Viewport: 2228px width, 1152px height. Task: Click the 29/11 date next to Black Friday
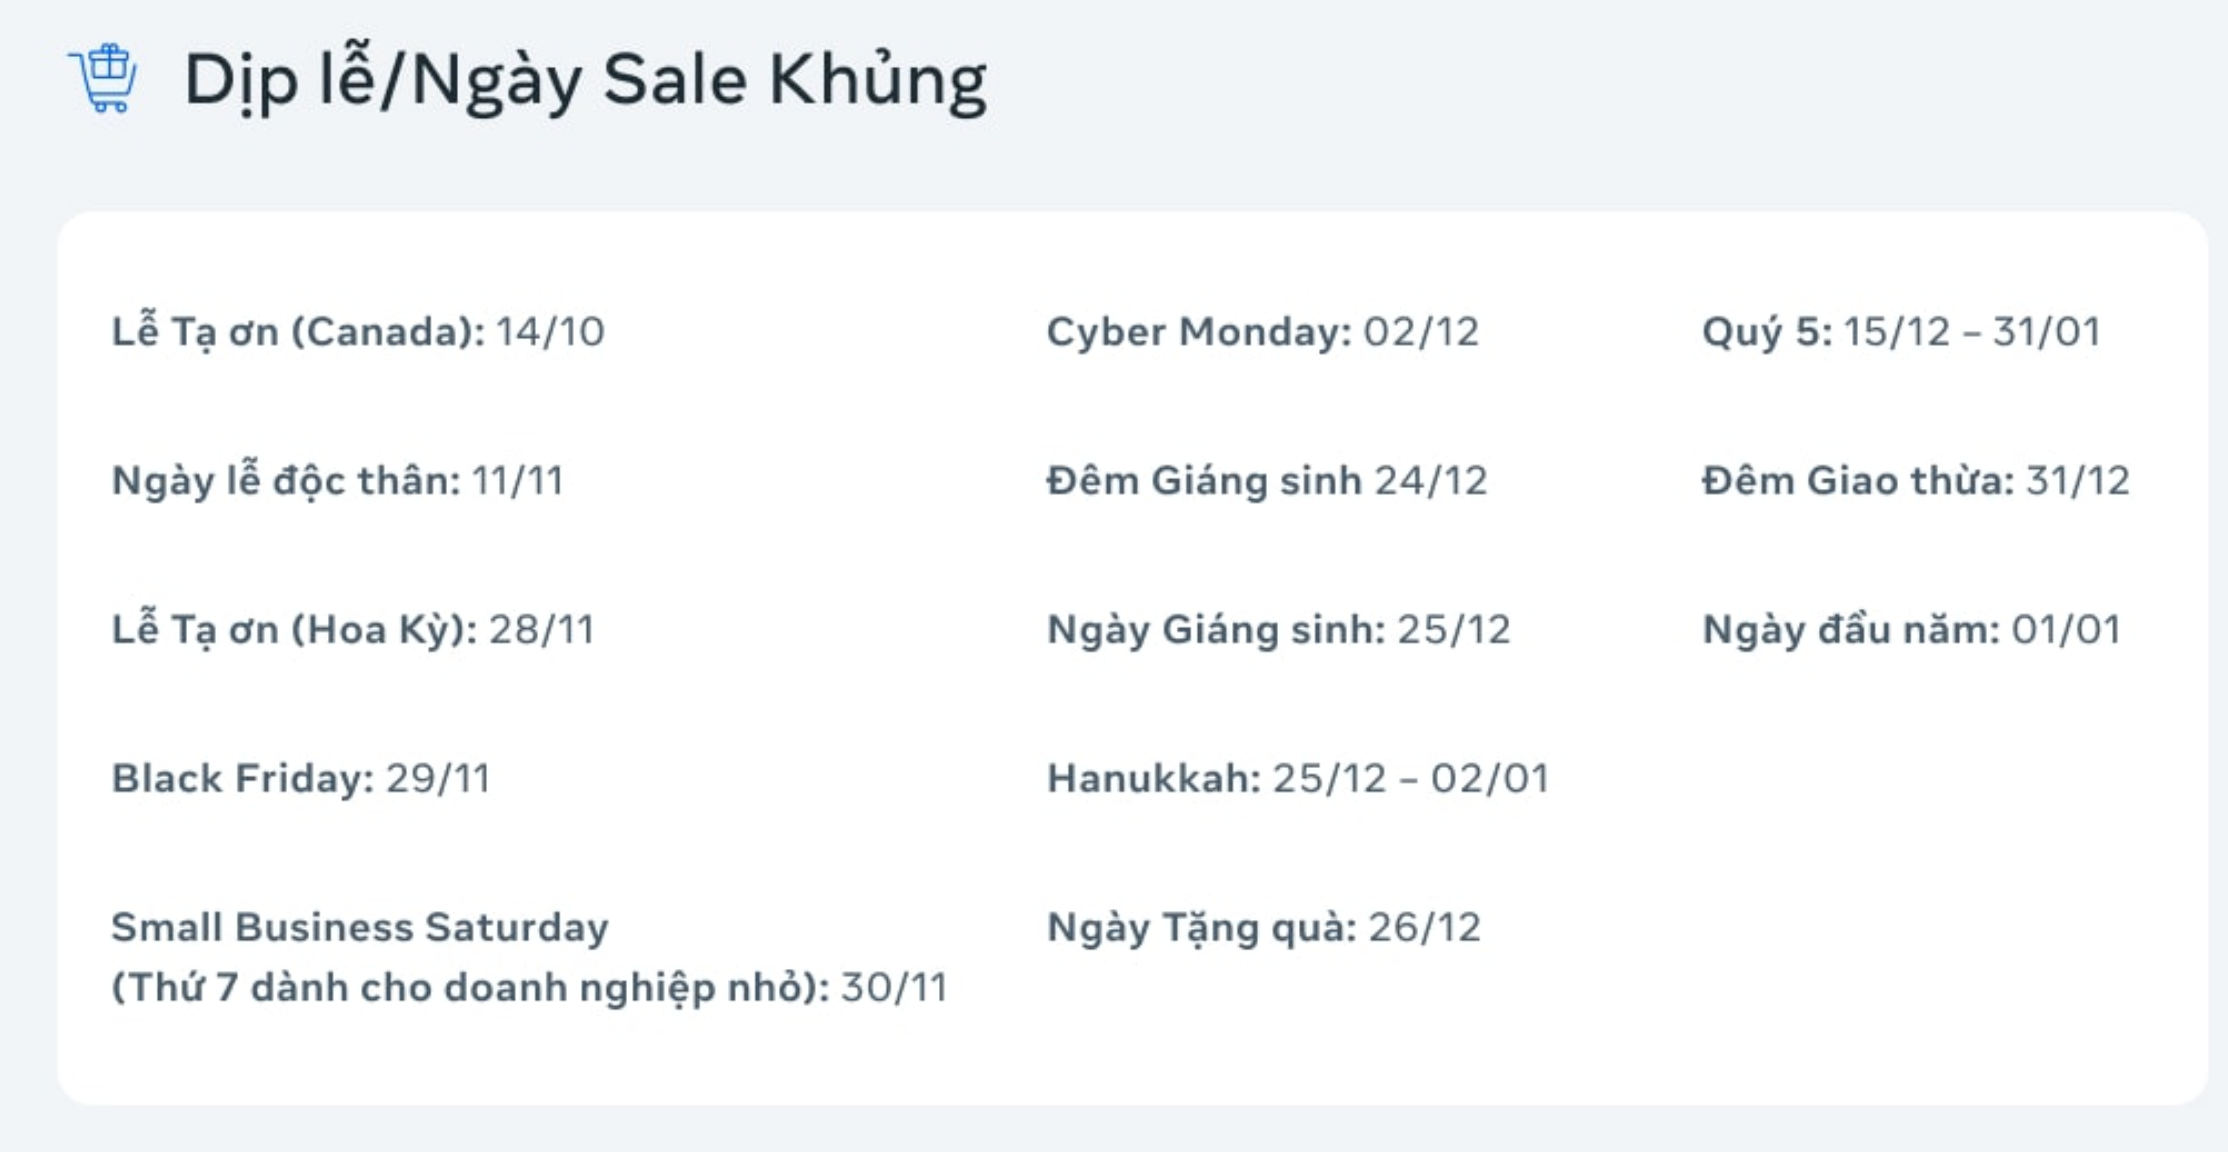coord(438,779)
